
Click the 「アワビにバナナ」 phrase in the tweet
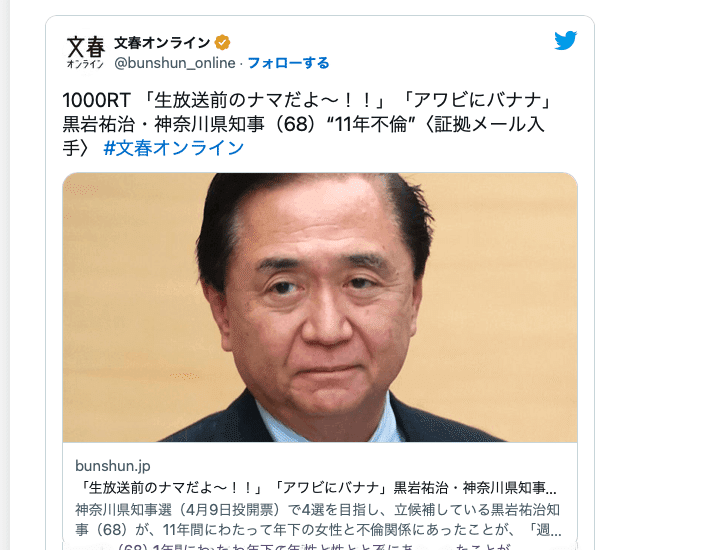pyautogui.click(x=475, y=100)
